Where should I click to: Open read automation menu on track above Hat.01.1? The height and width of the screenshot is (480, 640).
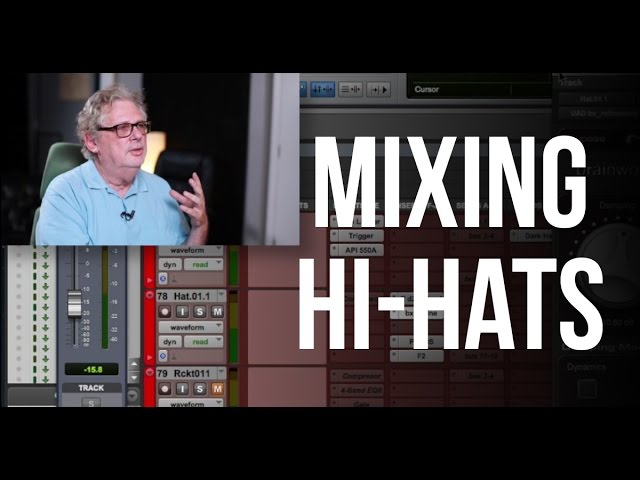click(203, 264)
